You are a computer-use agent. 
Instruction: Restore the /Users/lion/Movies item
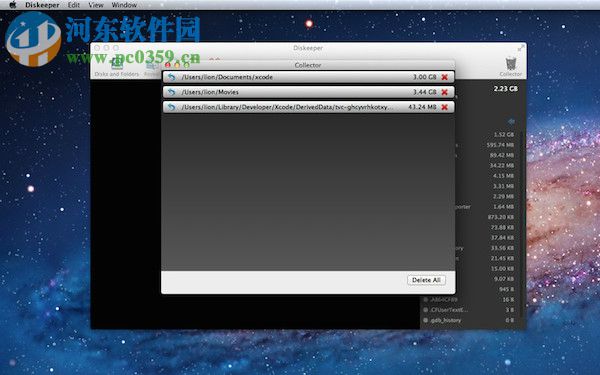[171, 92]
